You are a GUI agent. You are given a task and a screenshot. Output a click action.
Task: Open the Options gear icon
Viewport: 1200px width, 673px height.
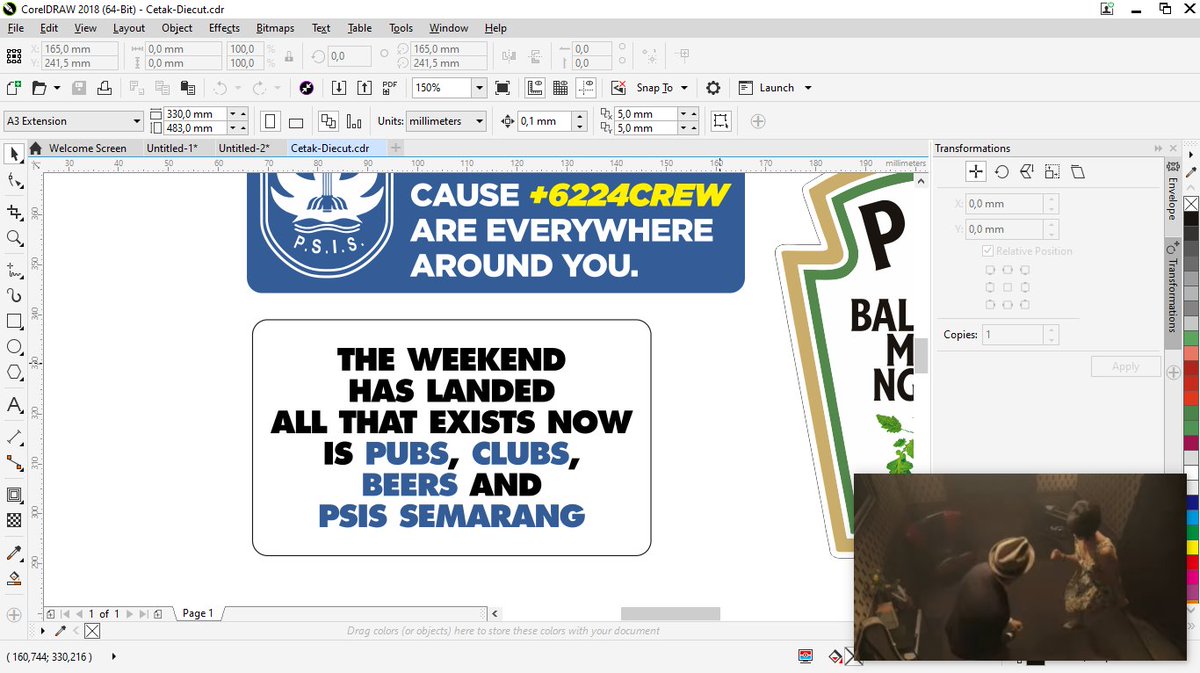713,88
